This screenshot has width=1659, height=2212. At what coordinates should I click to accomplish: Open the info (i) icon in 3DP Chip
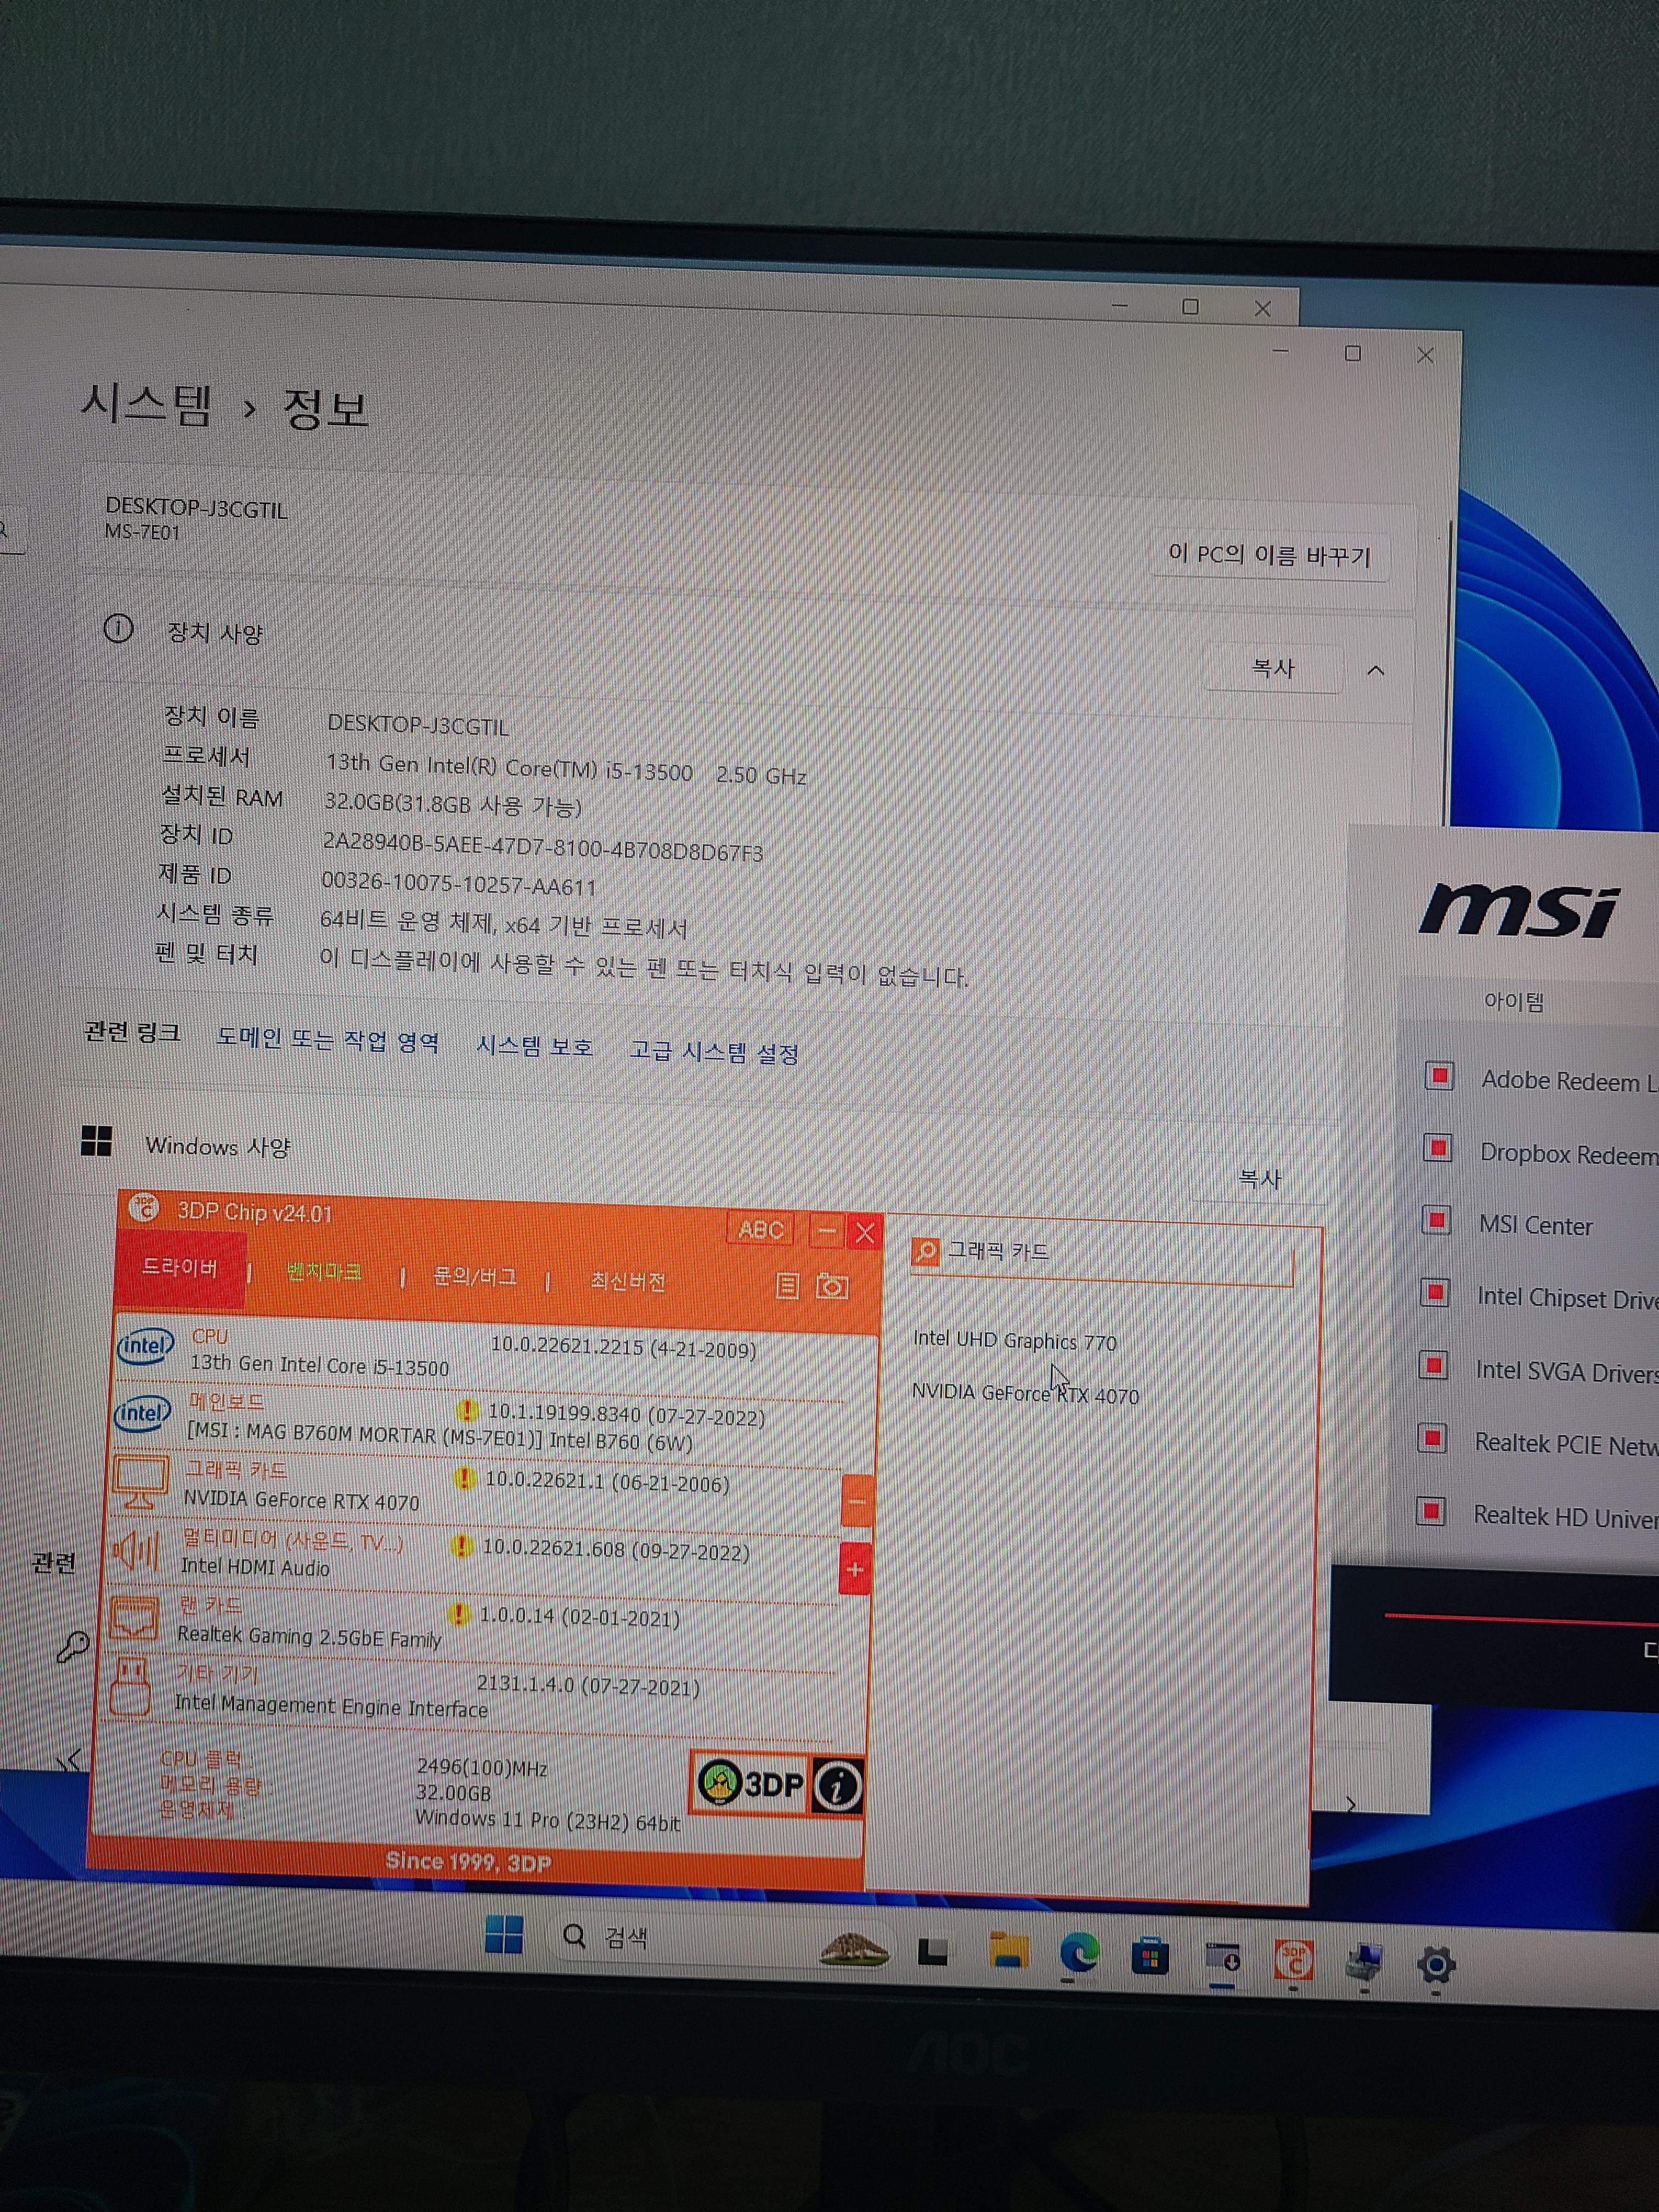pos(837,1787)
